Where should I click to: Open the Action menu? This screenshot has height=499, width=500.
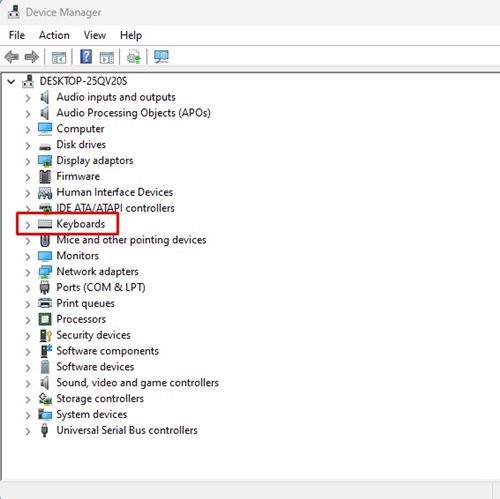click(54, 35)
